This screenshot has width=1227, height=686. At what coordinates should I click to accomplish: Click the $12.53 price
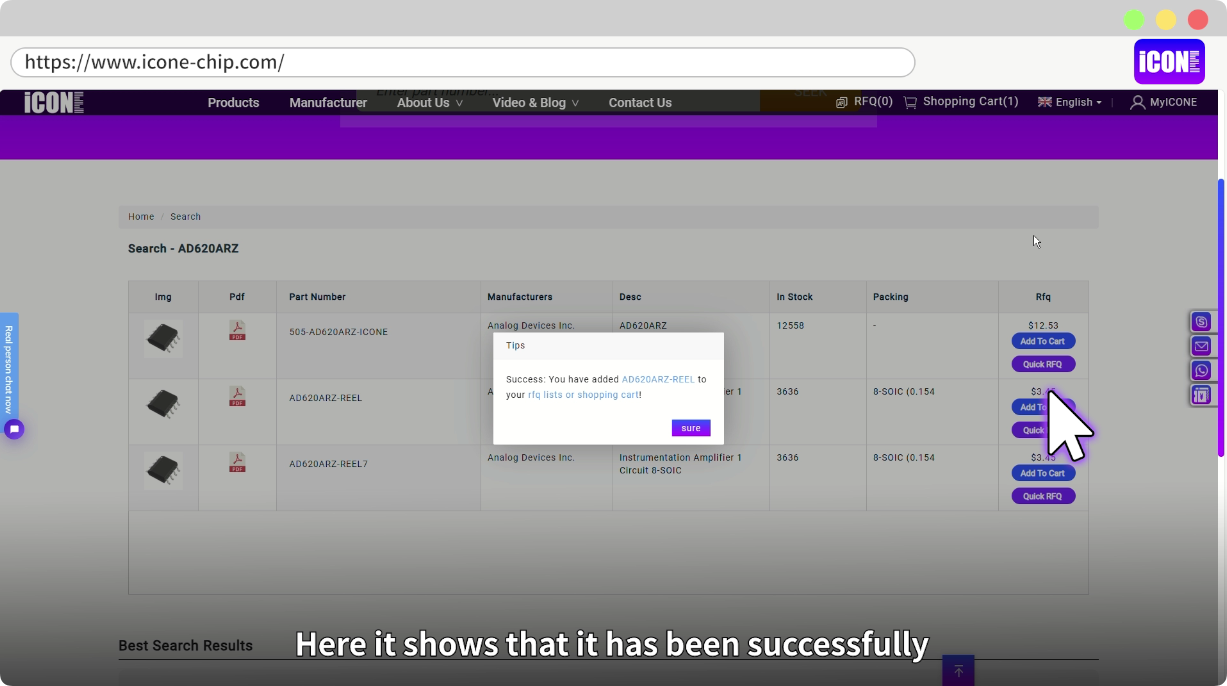pyautogui.click(x=1043, y=326)
